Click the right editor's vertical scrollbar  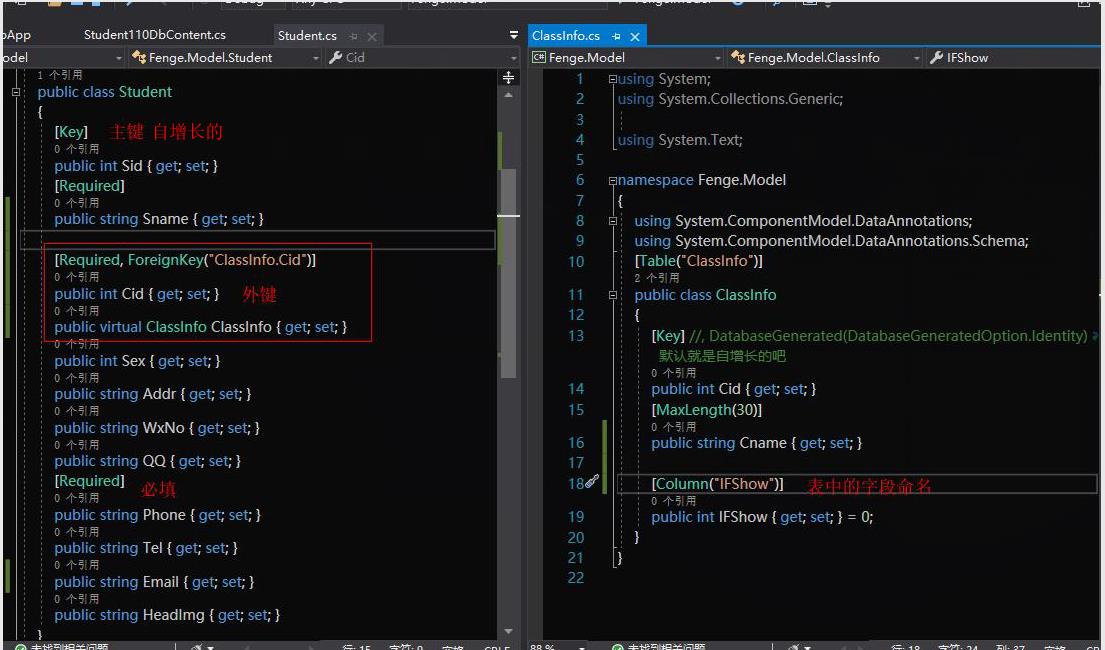[1098, 300]
